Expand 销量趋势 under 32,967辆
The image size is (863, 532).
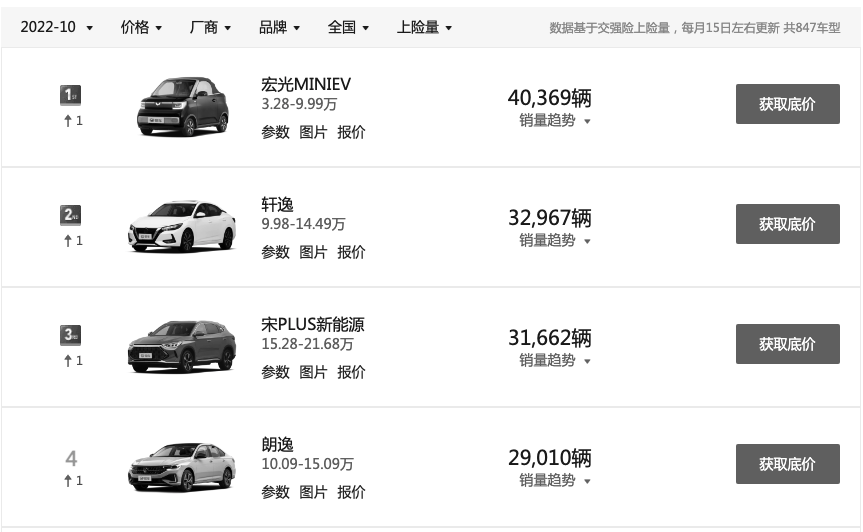pyautogui.click(x=555, y=240)
